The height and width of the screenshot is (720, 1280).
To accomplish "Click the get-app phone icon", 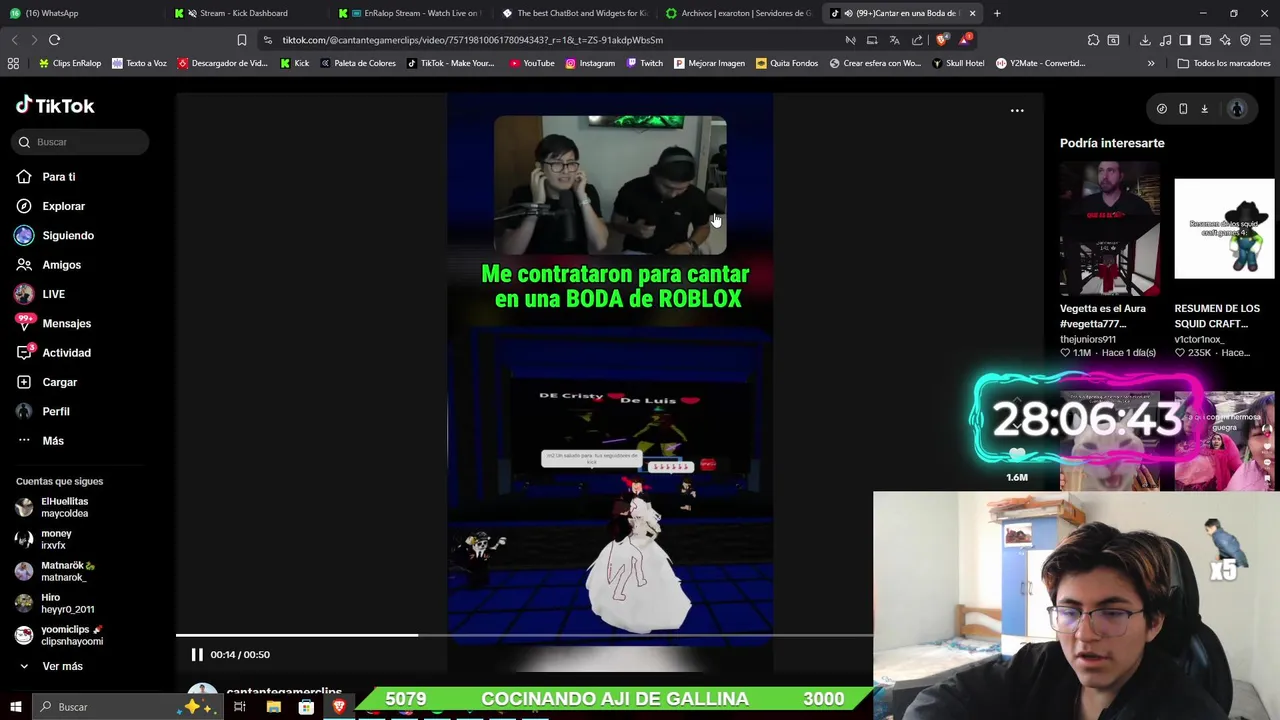I will pos(1183,109).
